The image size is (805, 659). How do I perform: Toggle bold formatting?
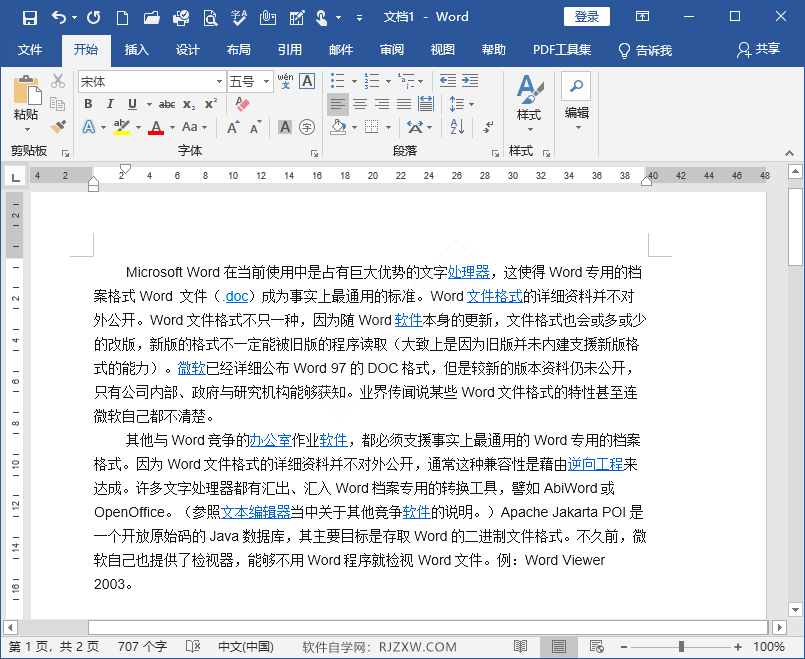(x=88, y=102)
